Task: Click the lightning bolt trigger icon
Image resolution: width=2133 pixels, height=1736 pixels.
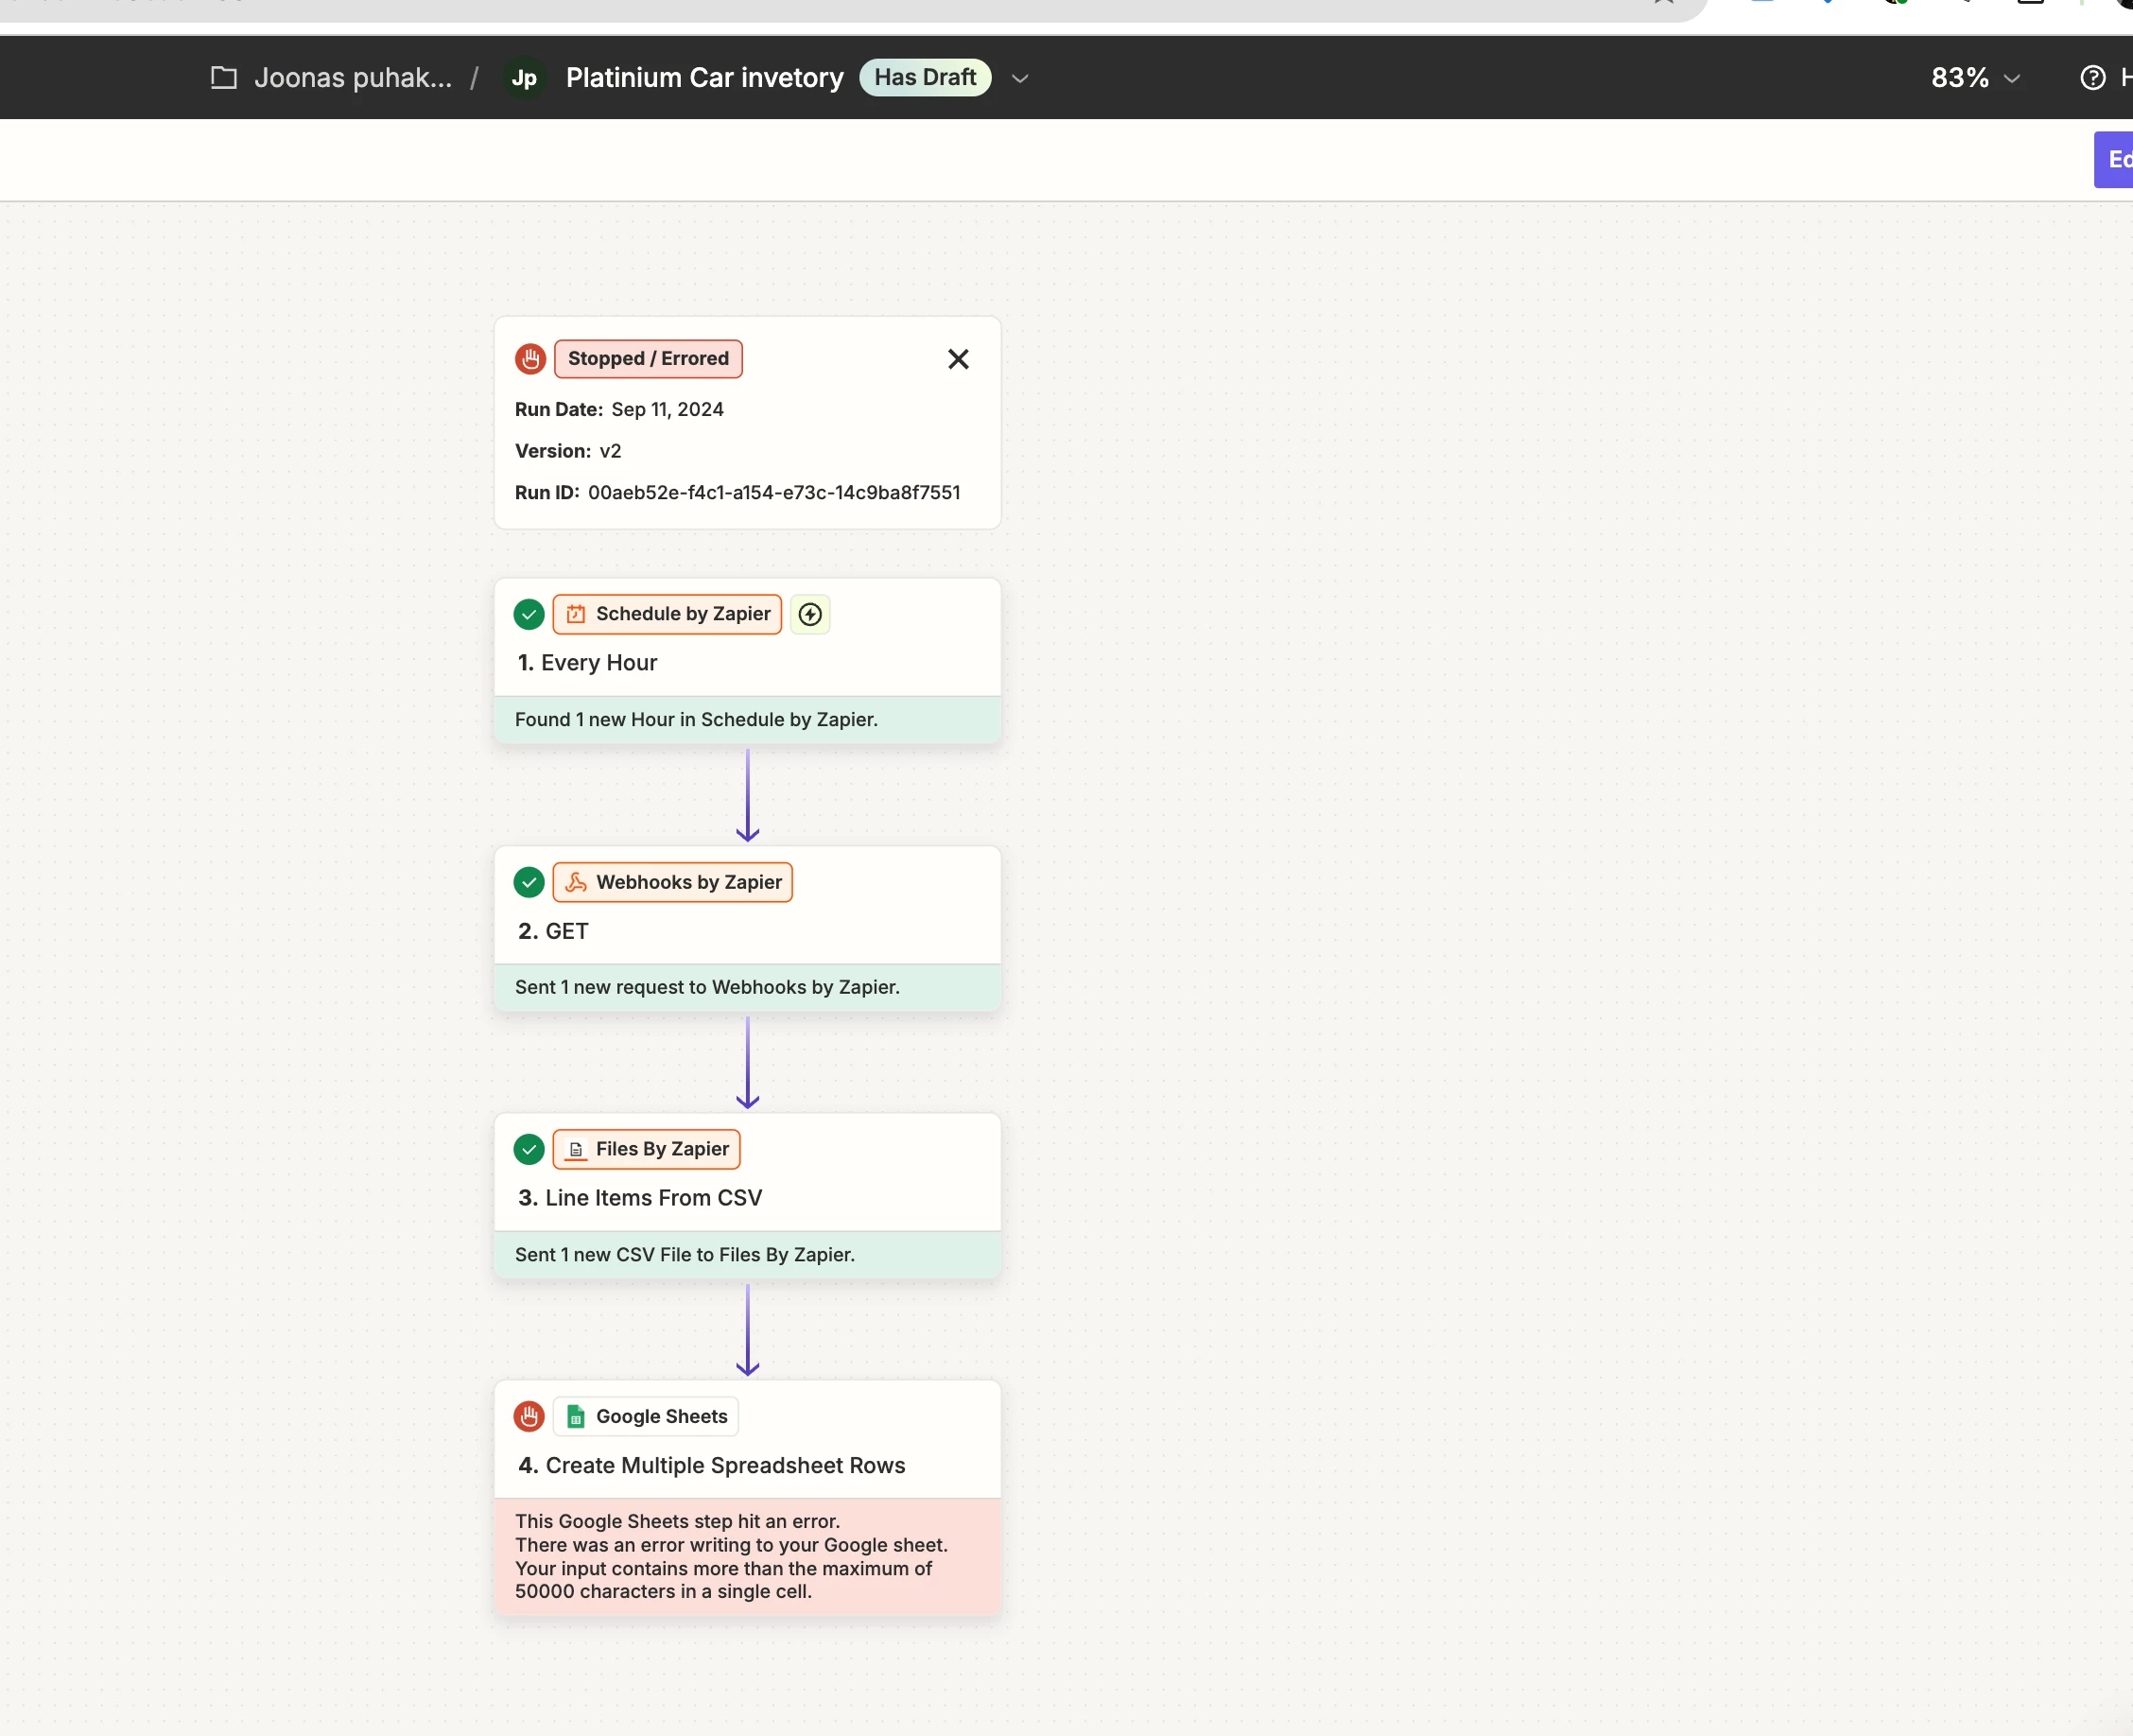Action: pyautogui.click(x=810, y=614)
